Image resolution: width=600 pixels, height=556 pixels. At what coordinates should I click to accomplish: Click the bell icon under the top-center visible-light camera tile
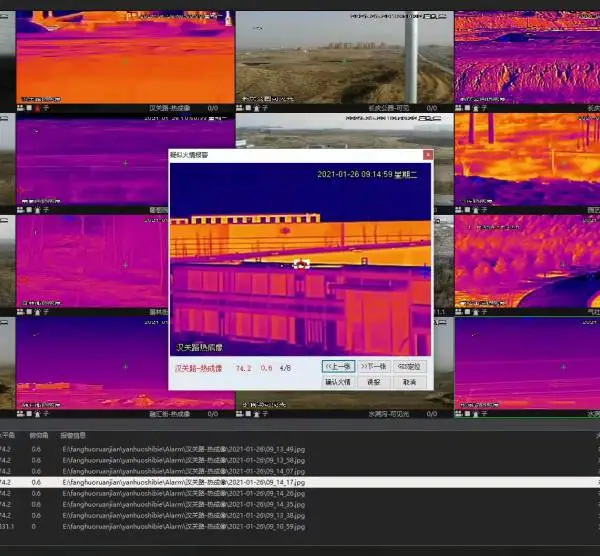coord(256,108)
